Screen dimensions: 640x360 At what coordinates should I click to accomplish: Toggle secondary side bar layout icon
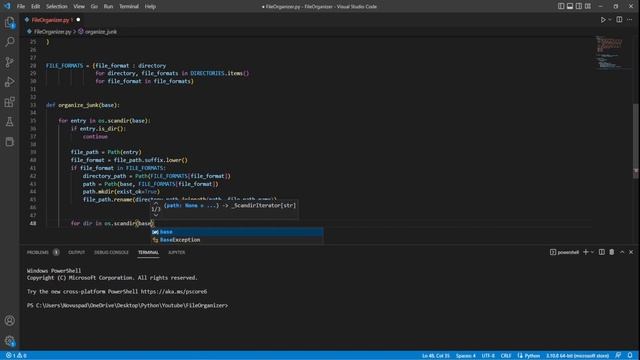pos(579,6)
